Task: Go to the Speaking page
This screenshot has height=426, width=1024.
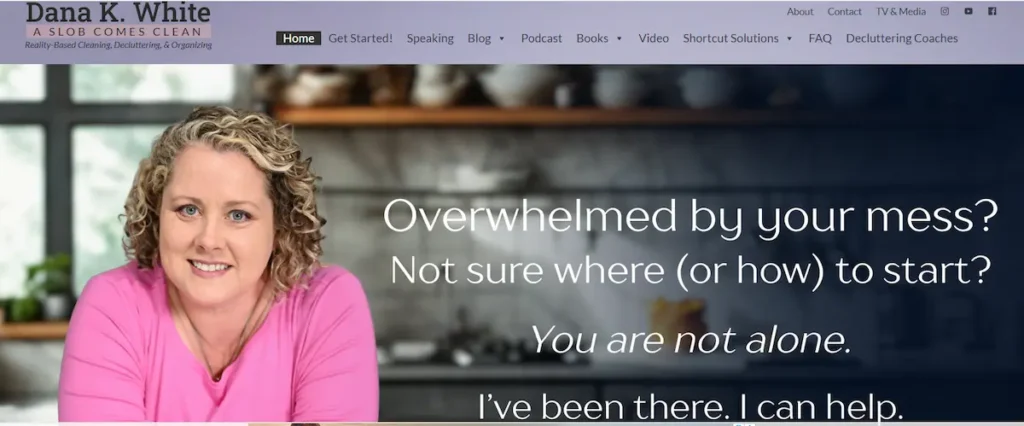Action: (430, 38)
